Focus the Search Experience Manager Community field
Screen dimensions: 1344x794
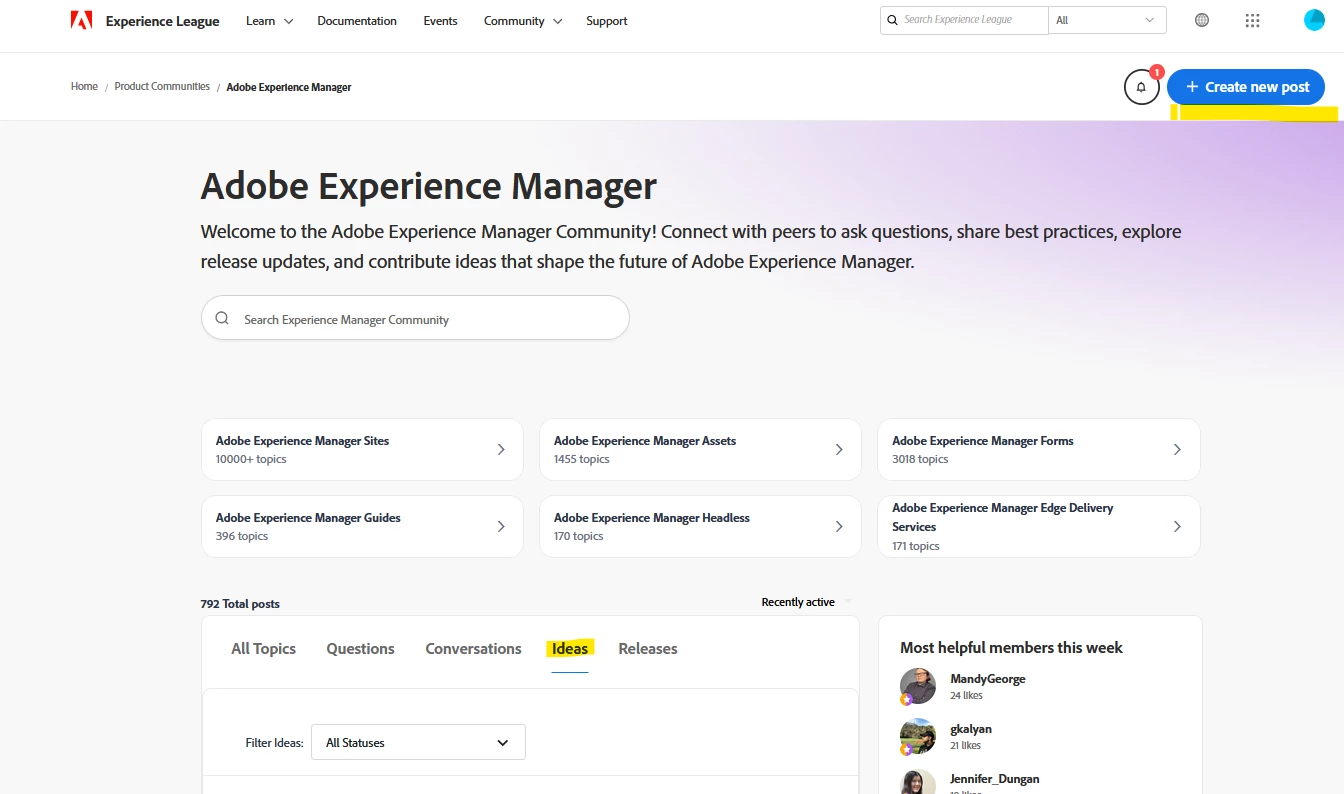[x=415, y=318]
